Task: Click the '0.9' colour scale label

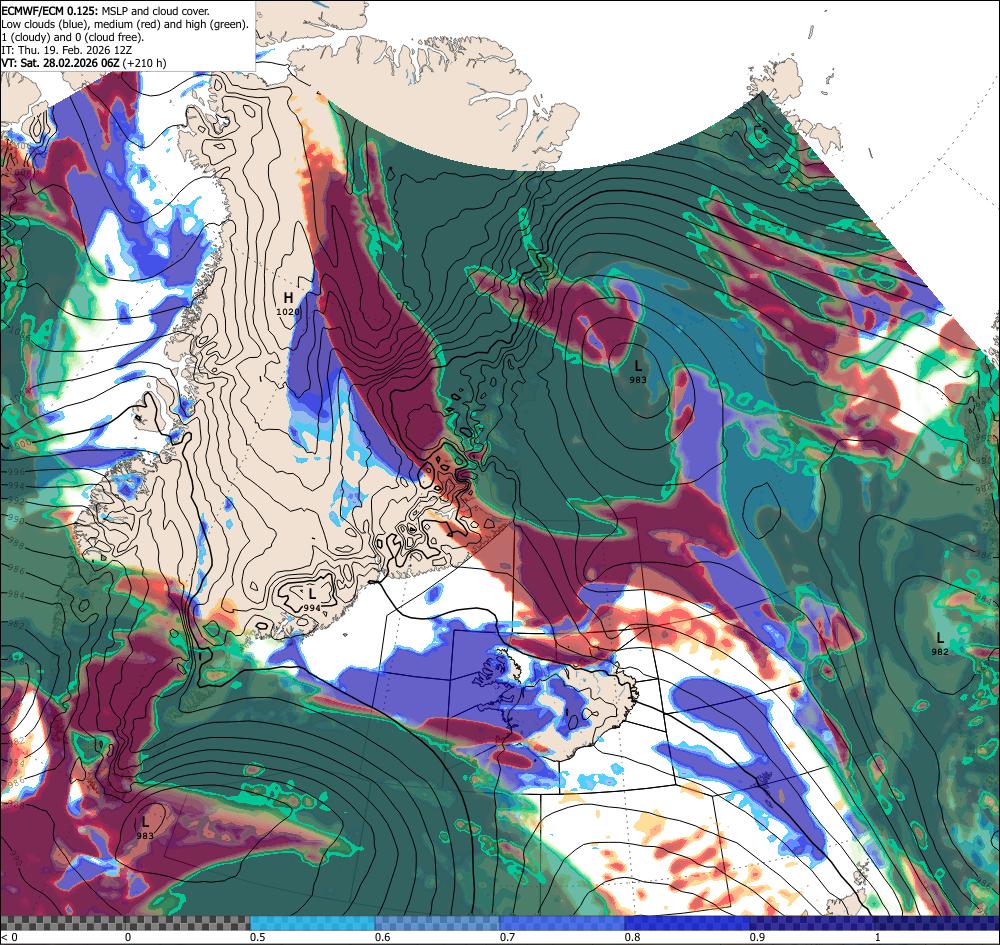Action: pyautogui.click(x=758, y=937)
